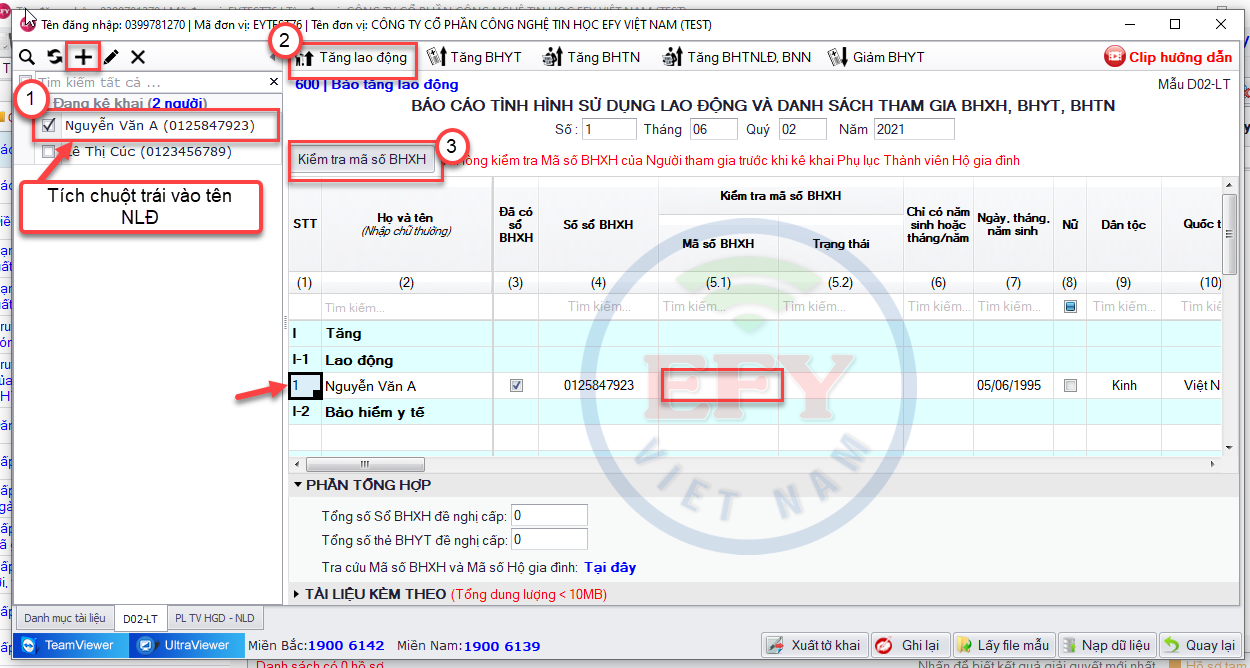This screenshot has height=668, width=1250.
Task: Open the Tăng BHTN menu
Action: pos(591,57)
